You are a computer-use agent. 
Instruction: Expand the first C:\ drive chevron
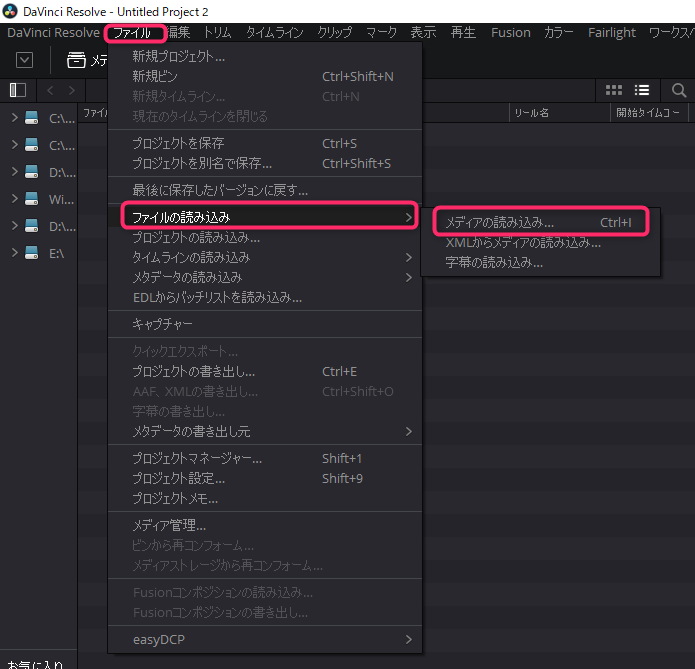point(15,117)
